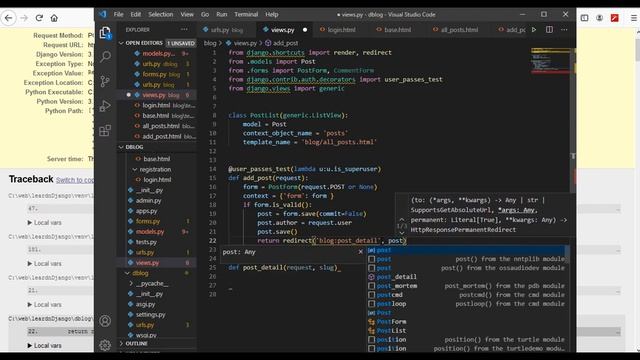640x360 pixels.
Task: Open the Search view in the activity bar
Action: tap(105, 56)
